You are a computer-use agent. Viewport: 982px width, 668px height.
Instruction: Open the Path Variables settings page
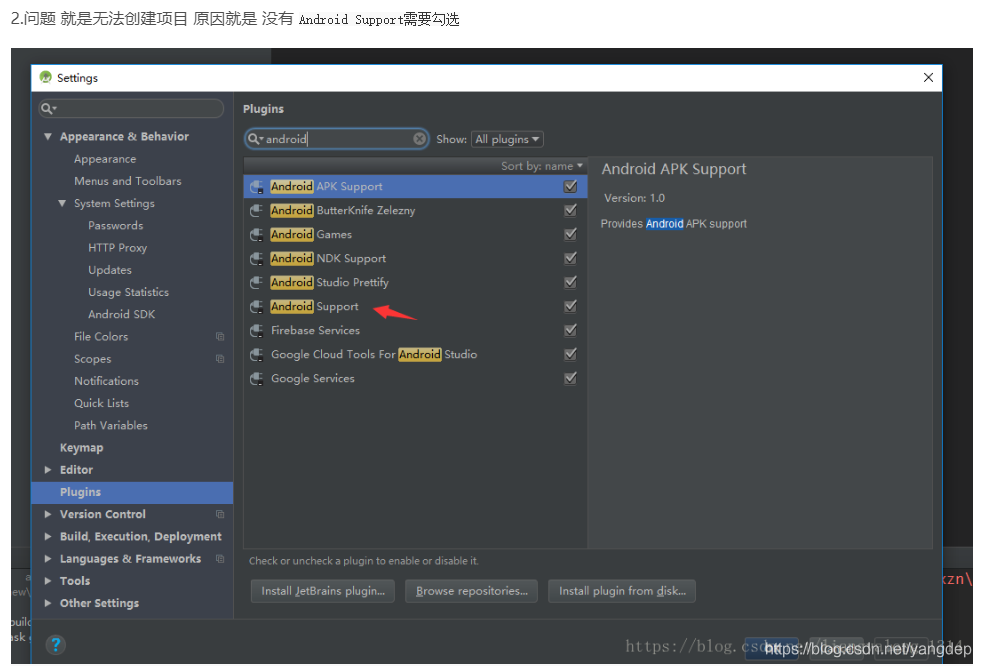tap(111, 426)
